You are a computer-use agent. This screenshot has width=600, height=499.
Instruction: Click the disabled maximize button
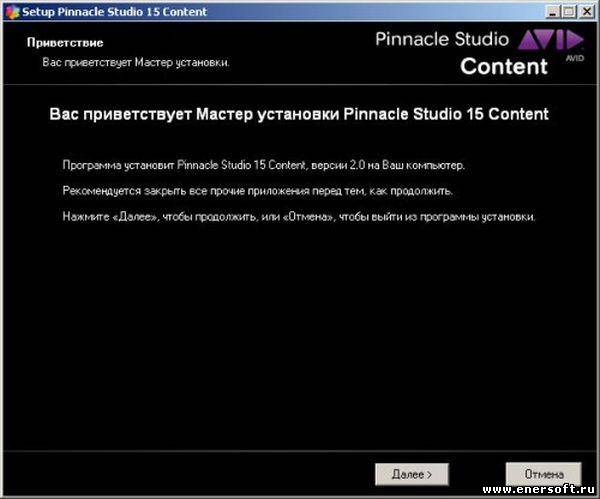[569, 12]
